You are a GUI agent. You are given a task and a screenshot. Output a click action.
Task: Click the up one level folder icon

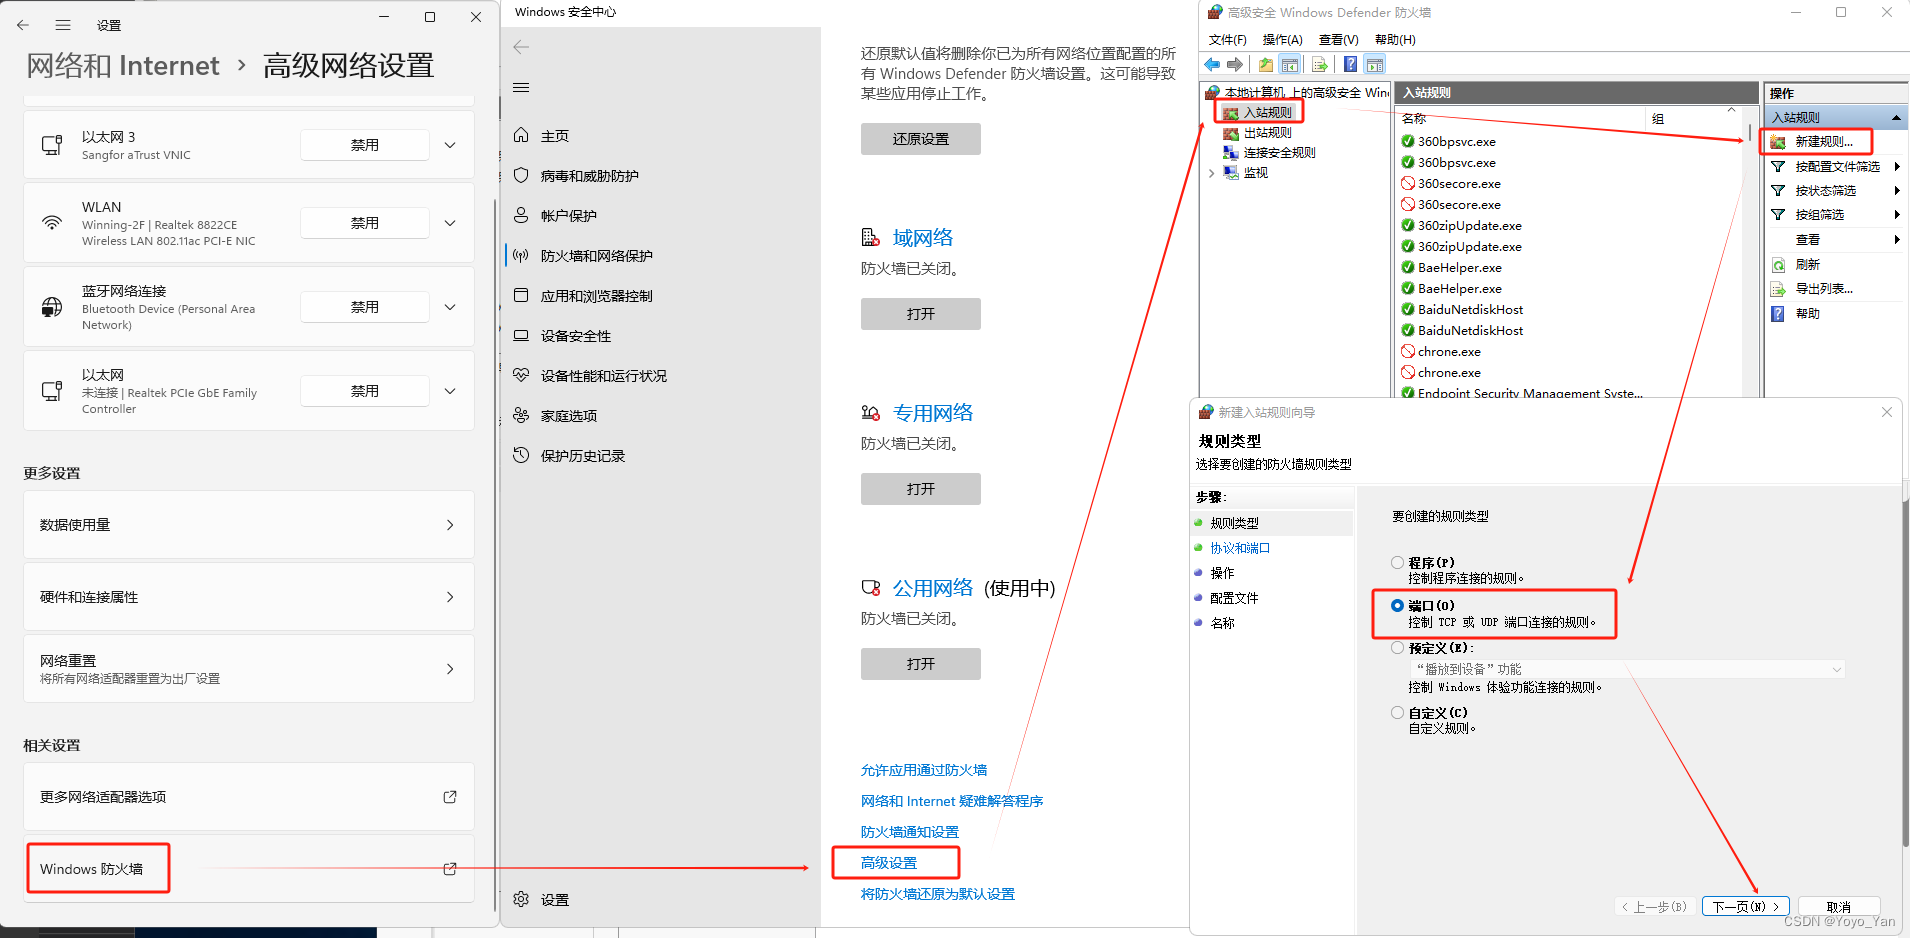1266,65
